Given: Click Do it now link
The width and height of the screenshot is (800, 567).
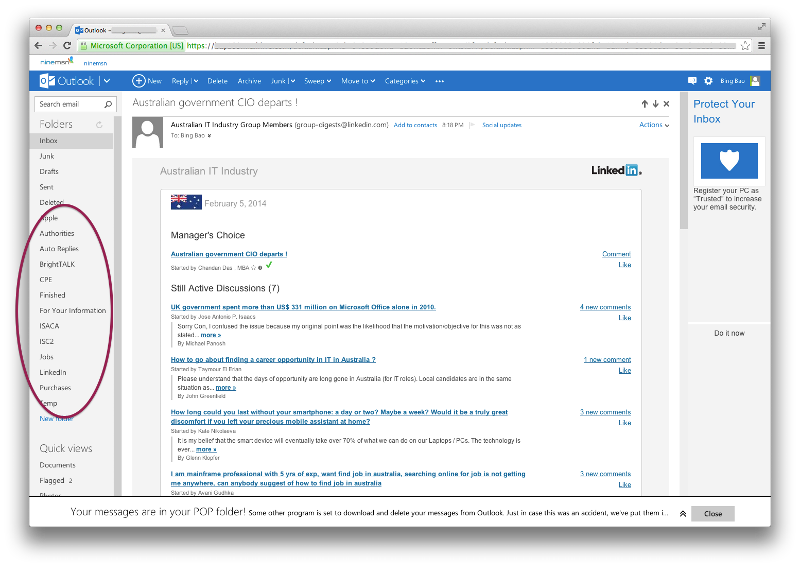Looking at the screenshot, I should click(729, 333).
